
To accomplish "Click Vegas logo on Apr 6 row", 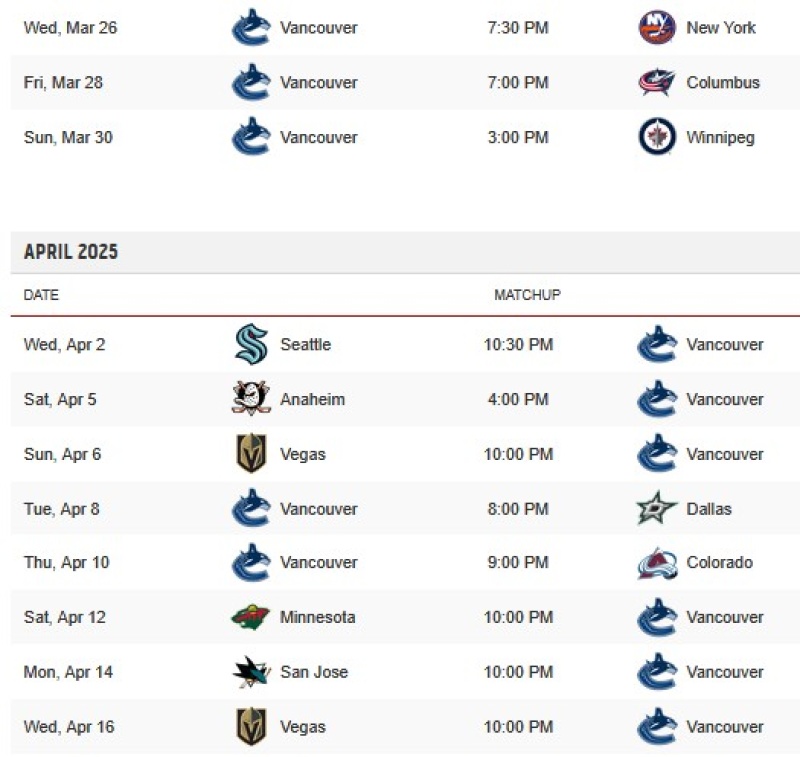I will 252,453.
